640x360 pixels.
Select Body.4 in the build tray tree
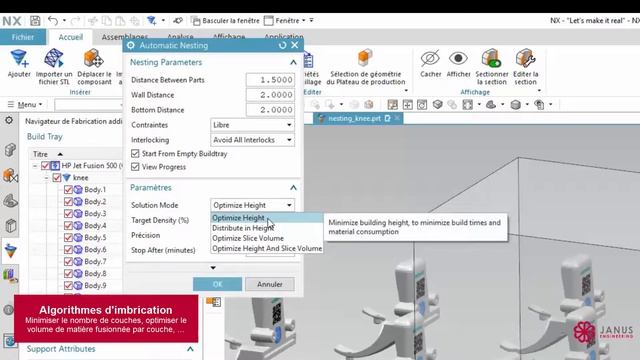click(x=95, y=225)
